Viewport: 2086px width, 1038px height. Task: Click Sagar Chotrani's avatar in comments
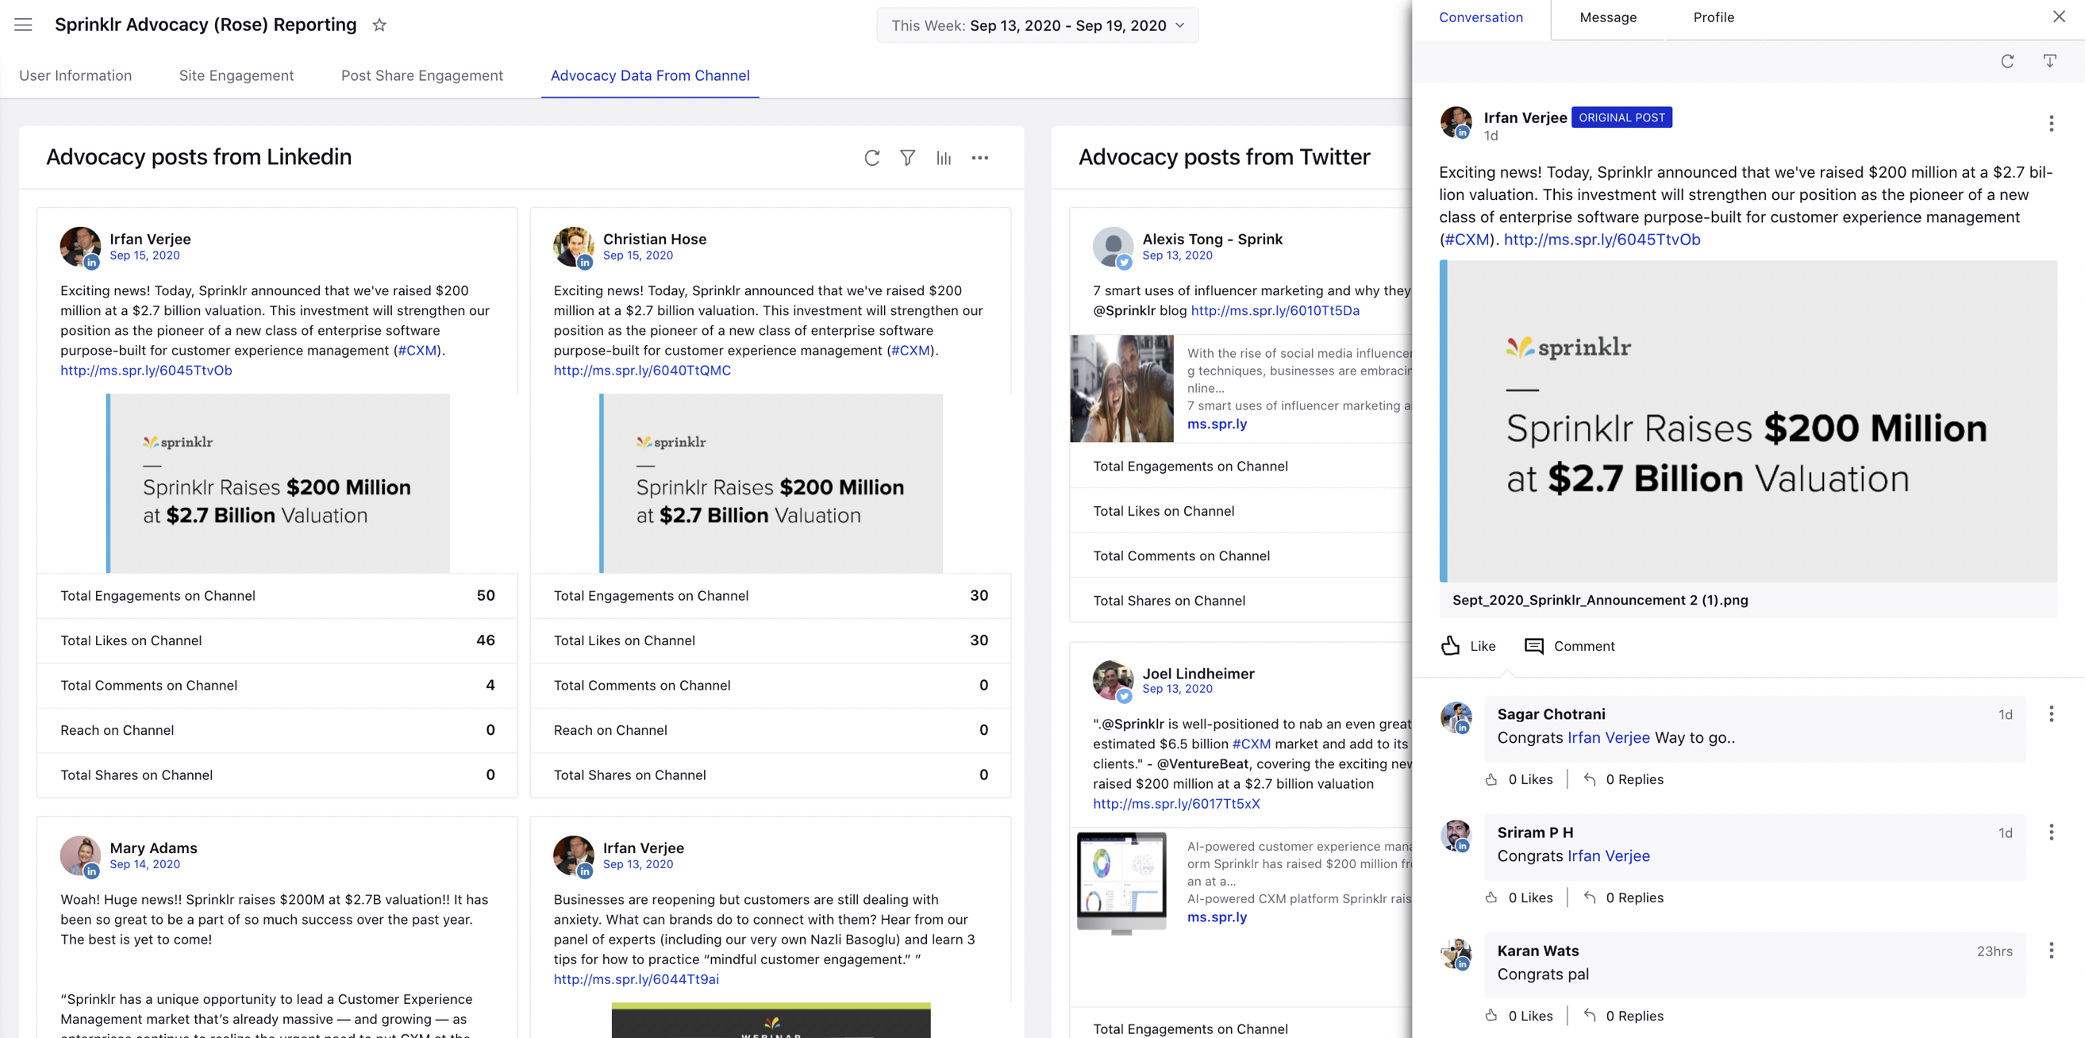(1456, 718)
